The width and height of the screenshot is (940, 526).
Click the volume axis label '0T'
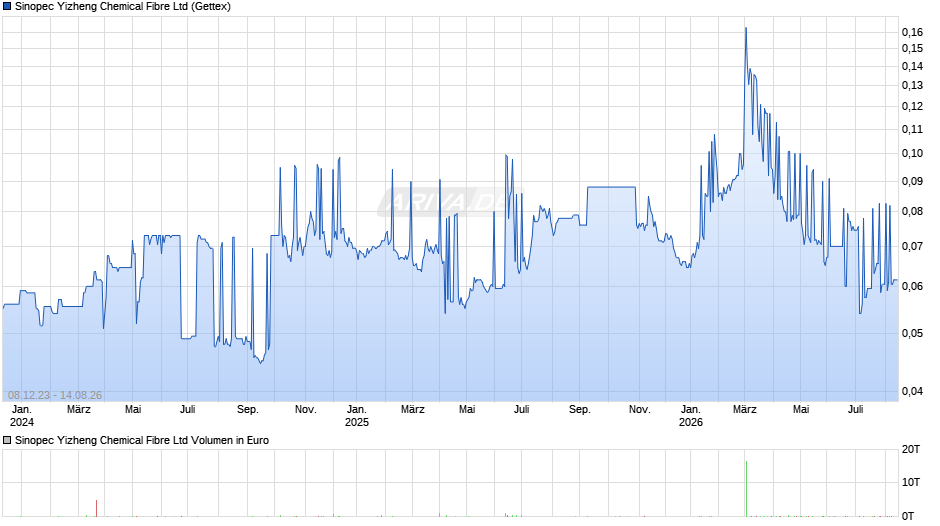(x=908, y=516)
